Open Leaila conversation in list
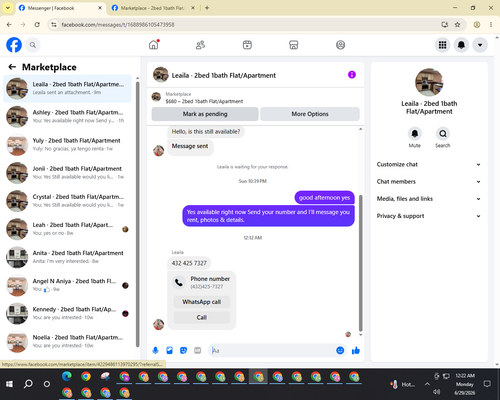The image size is (500, 400). click(x=67, y=88)
